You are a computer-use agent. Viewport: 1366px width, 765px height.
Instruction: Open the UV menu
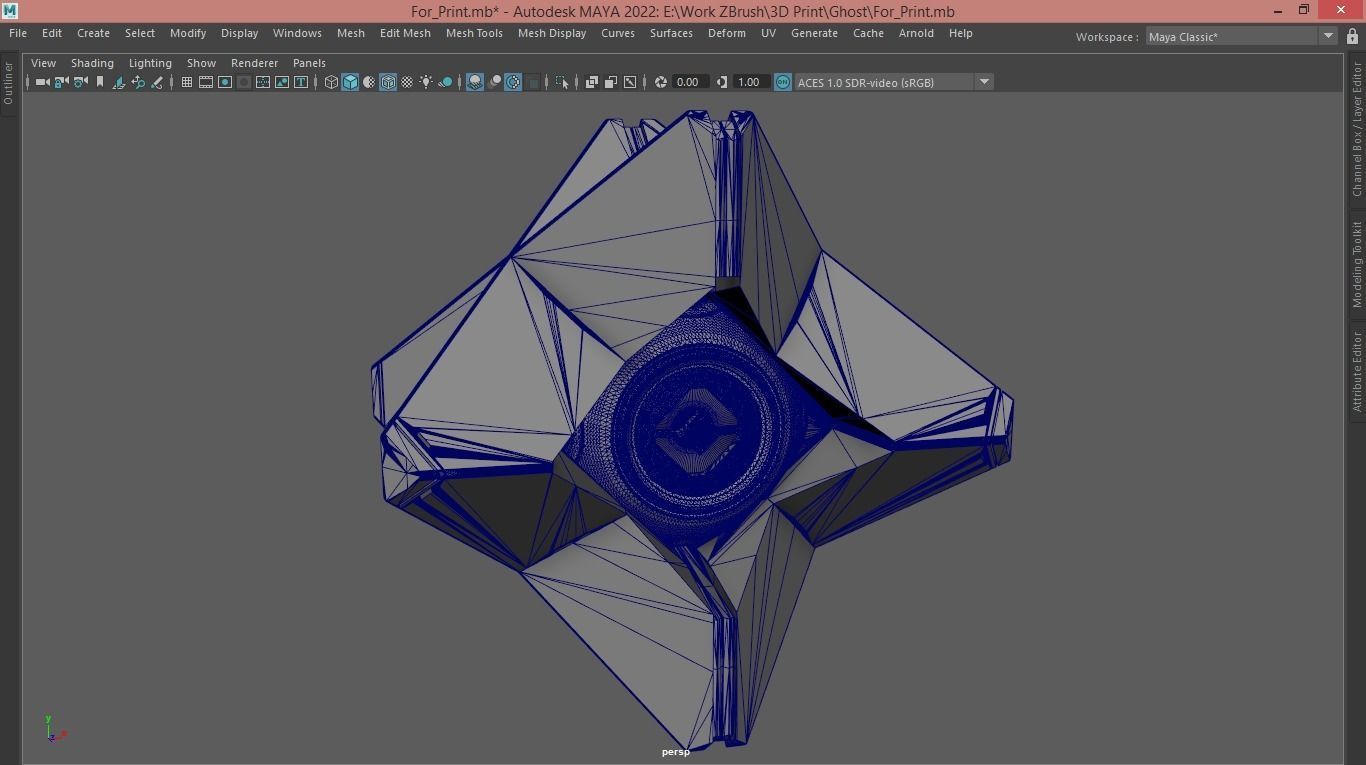[x=768, y=33]
